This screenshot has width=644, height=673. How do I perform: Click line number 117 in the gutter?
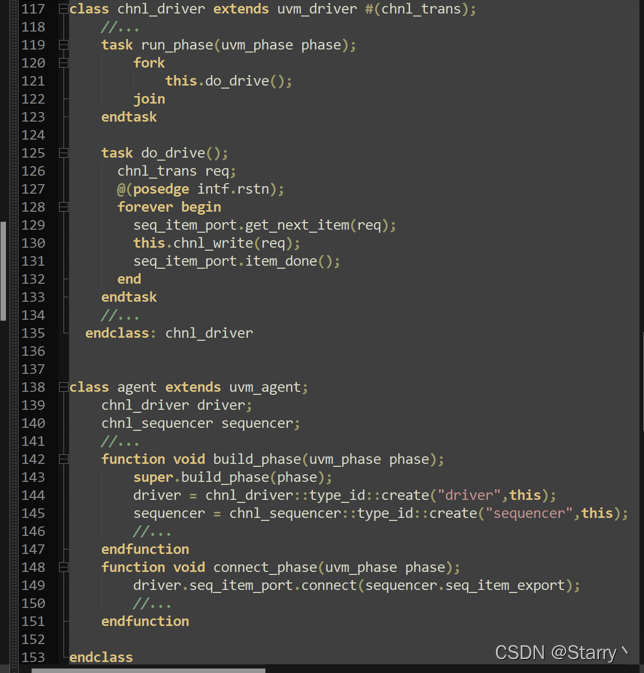pos(33,9)
